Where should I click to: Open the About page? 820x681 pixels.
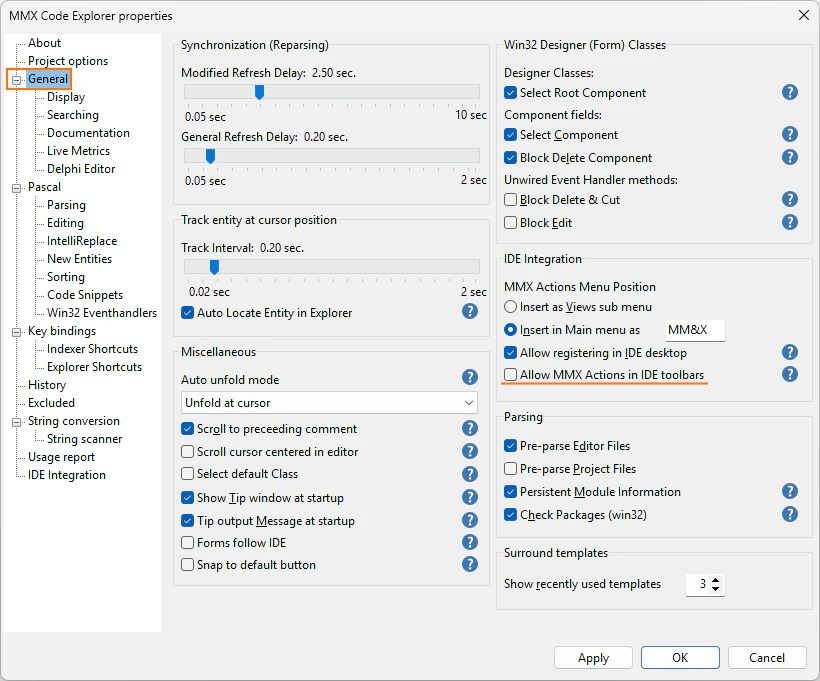(44, 43)
